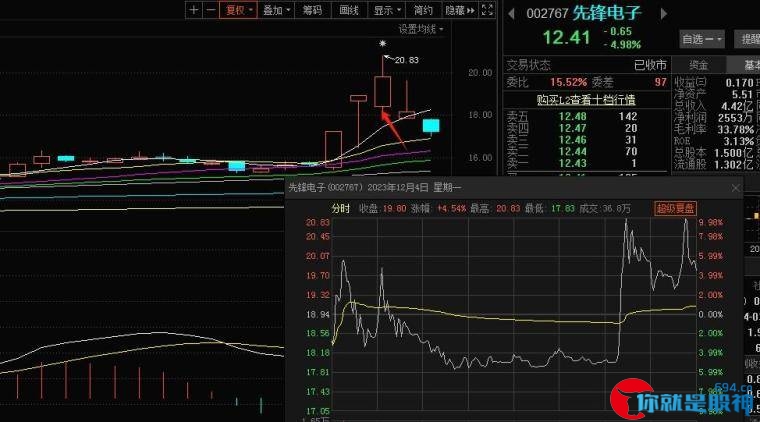Open the 叠加 overlay dropdown
The width and height of the screenshot is (760, 422).
click(276, 10)
